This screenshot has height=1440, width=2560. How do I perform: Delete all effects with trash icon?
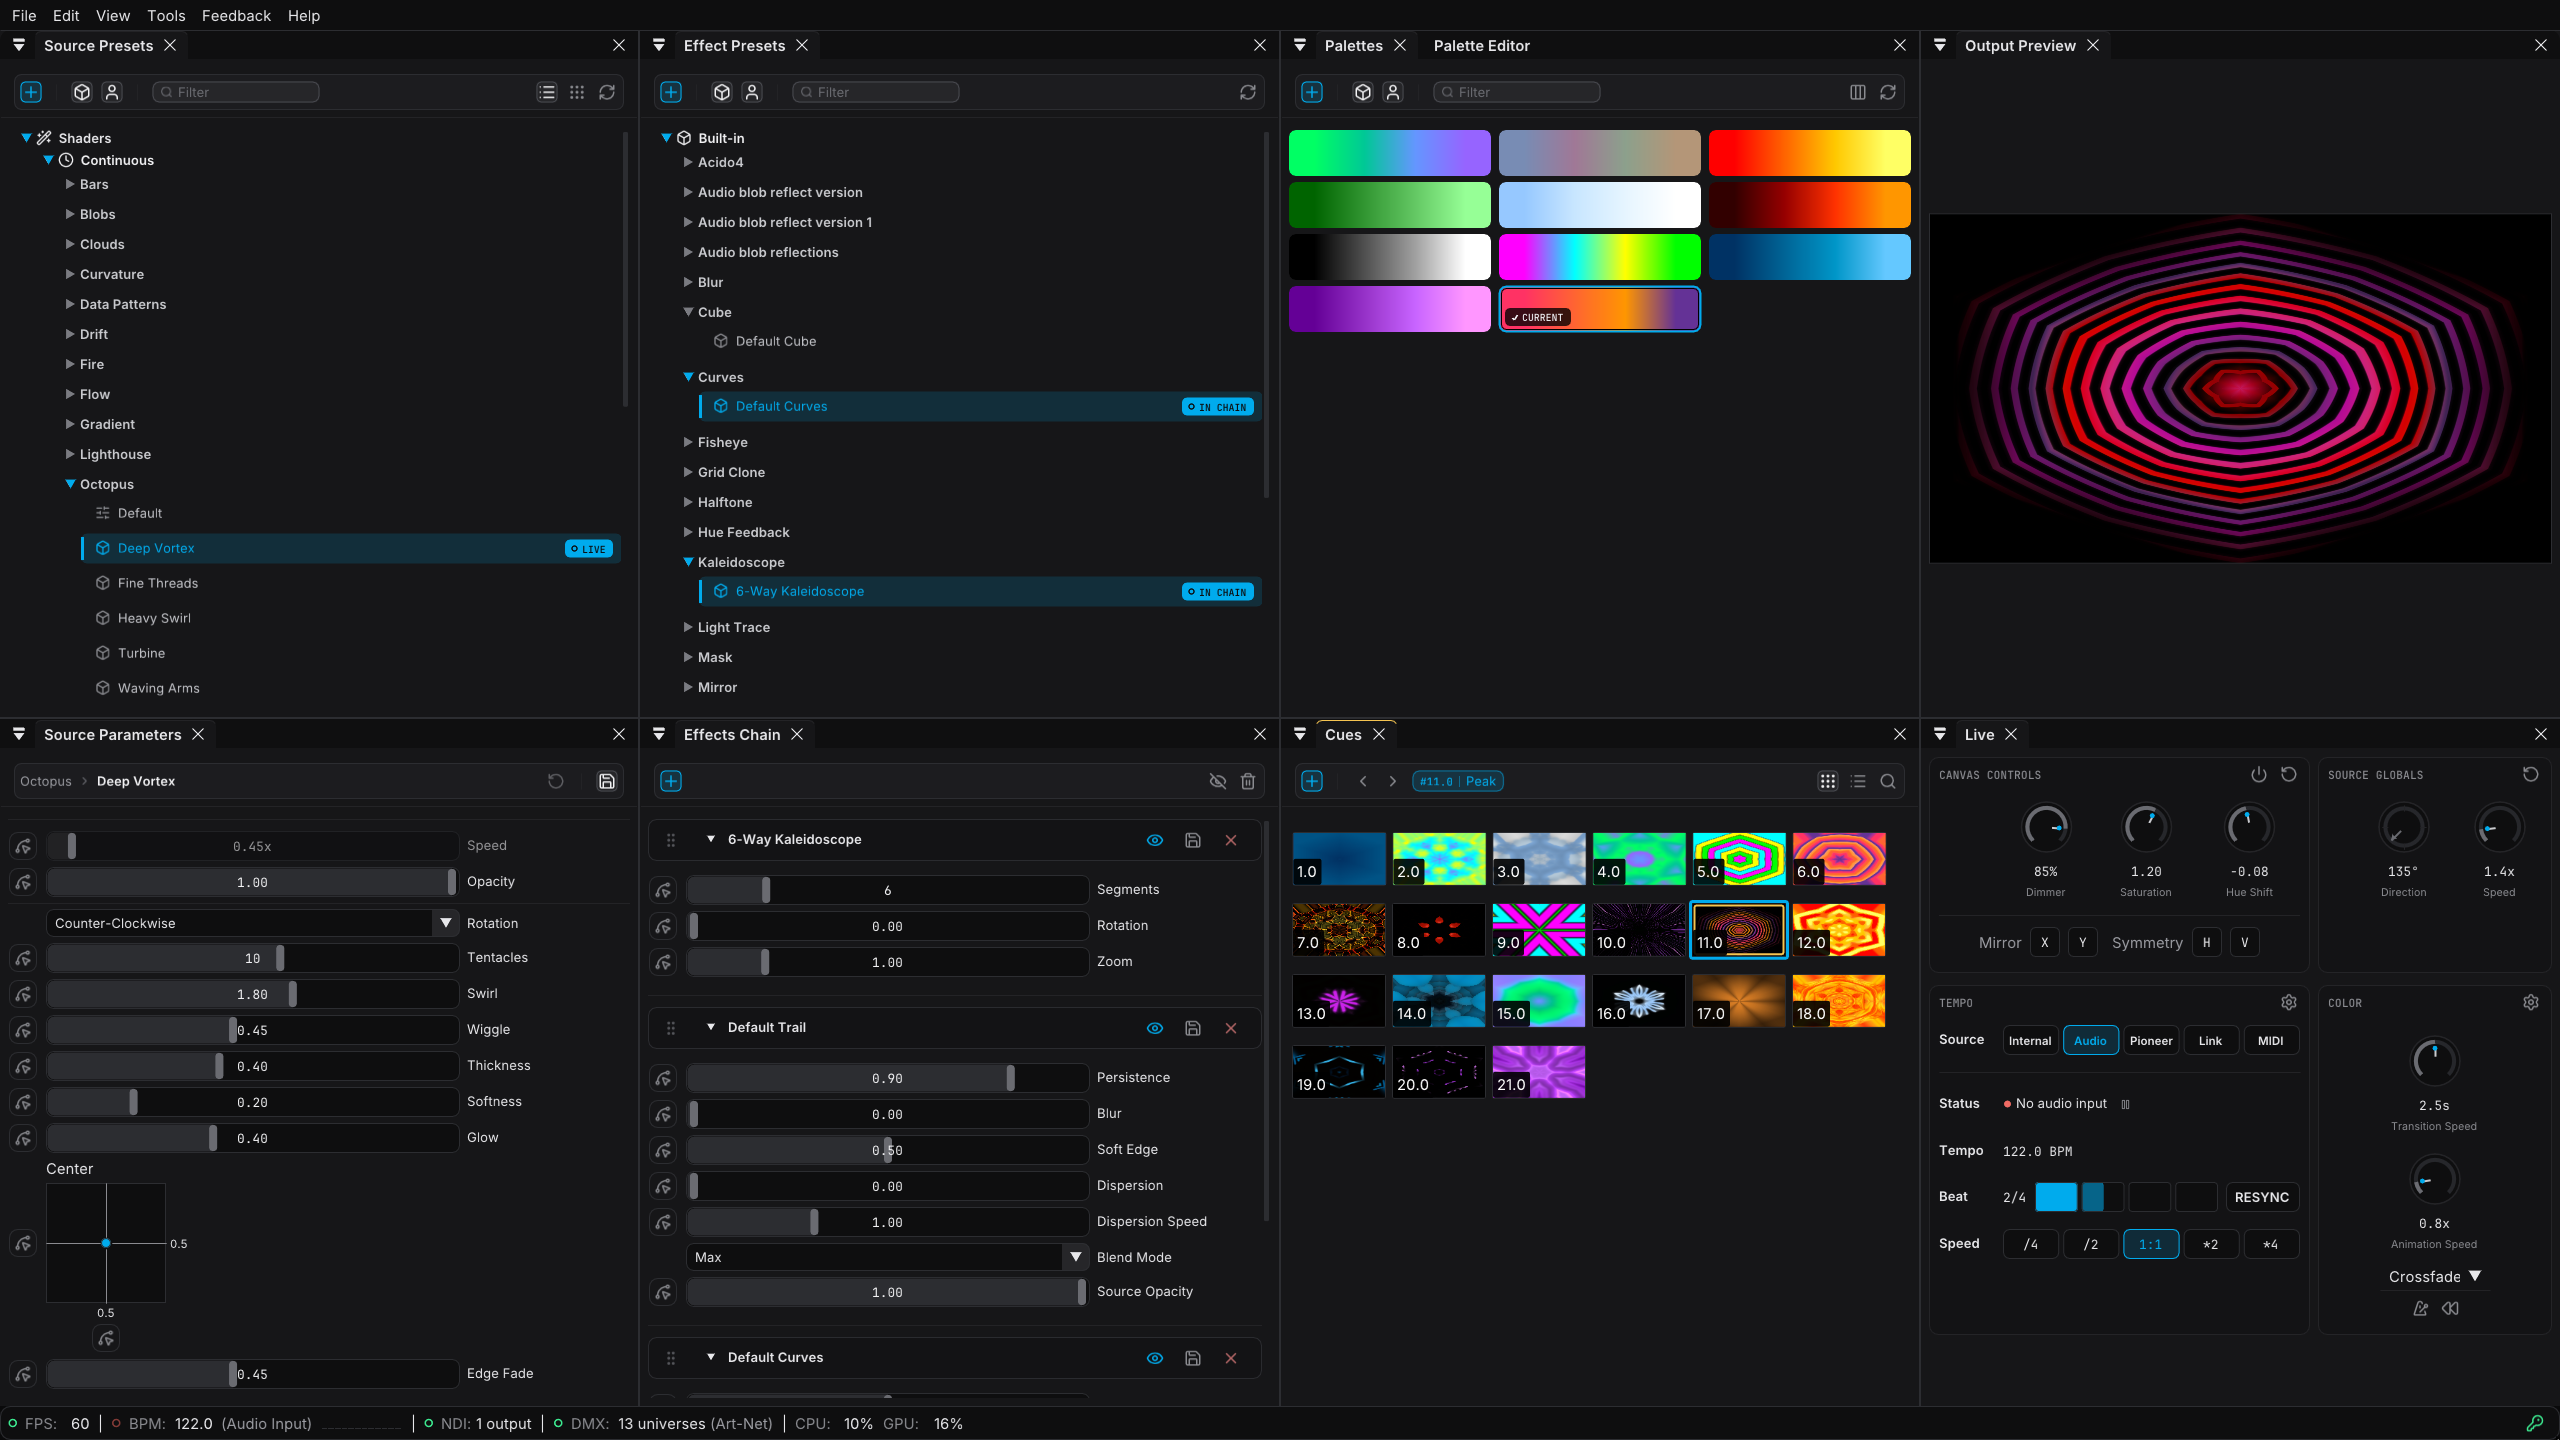click(x=1248, y=781)
